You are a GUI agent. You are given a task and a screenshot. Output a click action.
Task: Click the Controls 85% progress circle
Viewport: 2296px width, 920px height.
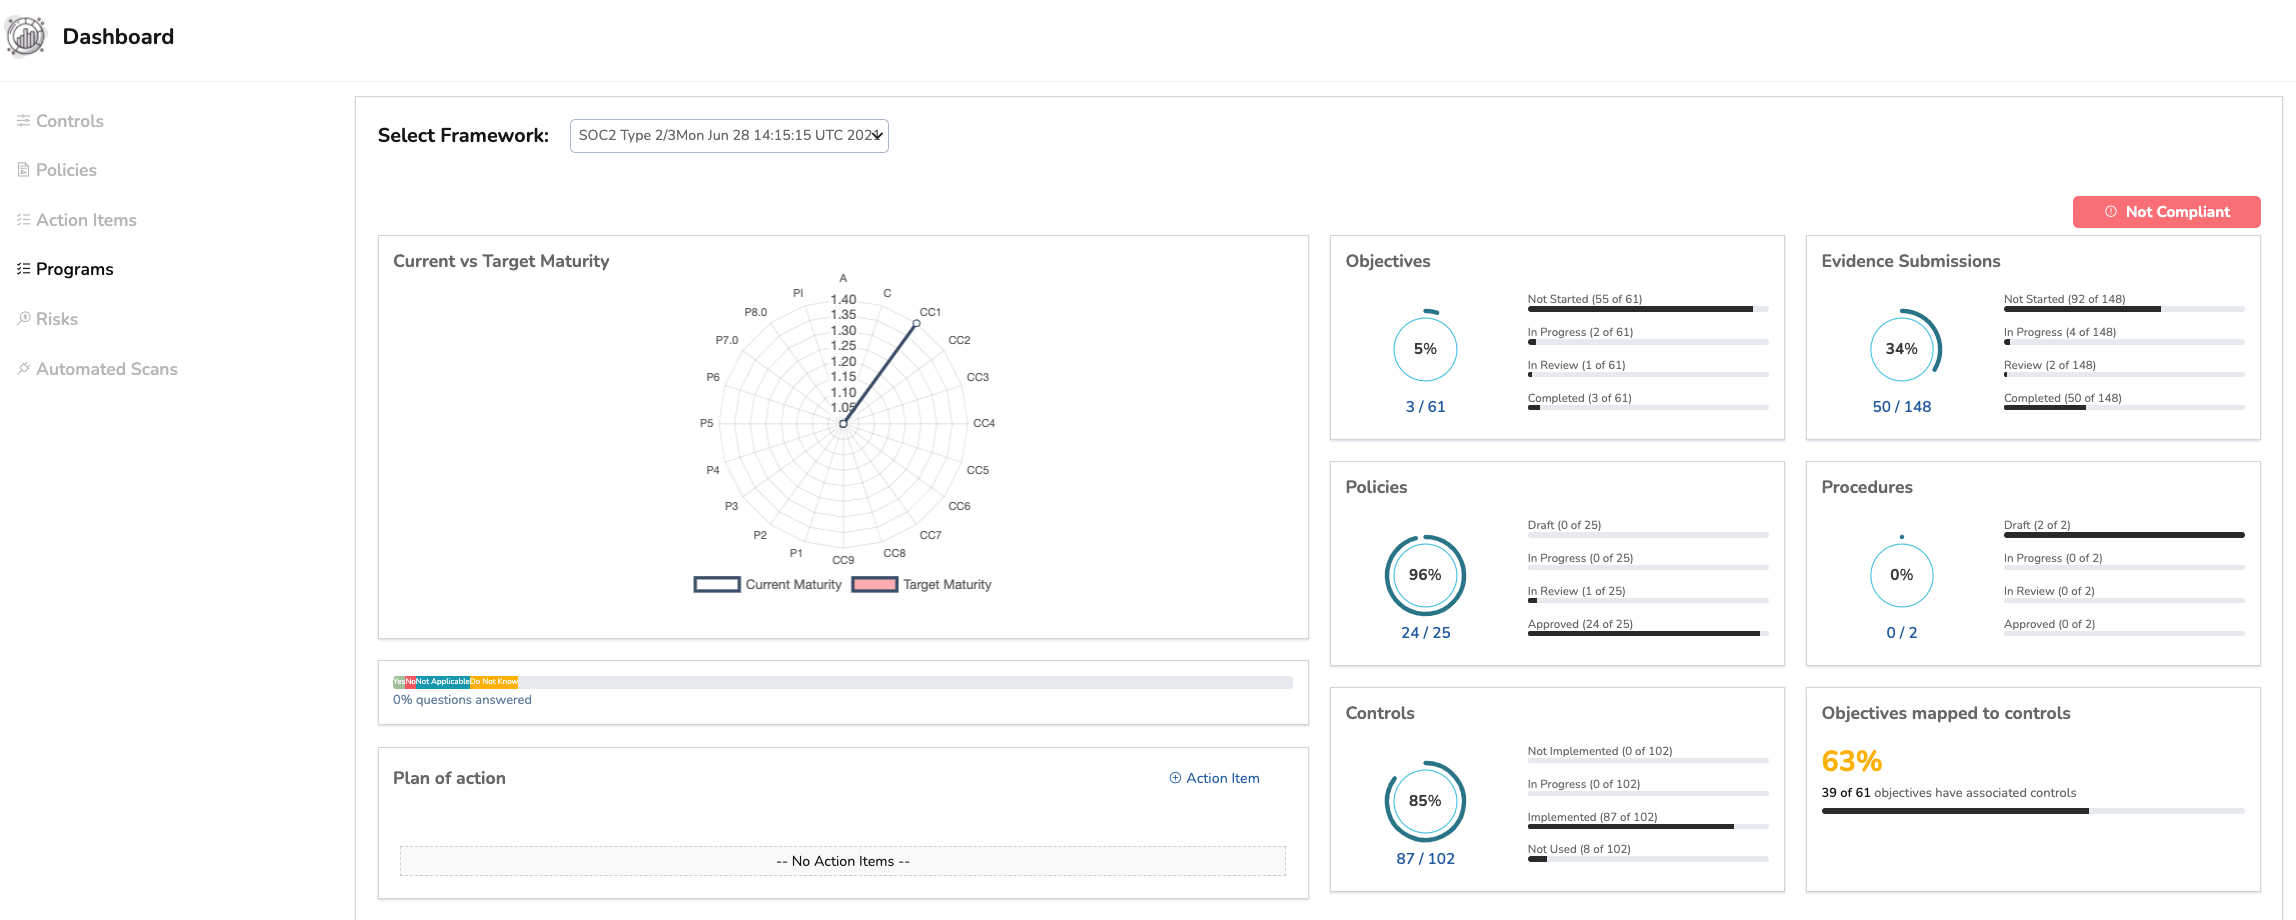pyautogui.click(x=1425, y=801)
